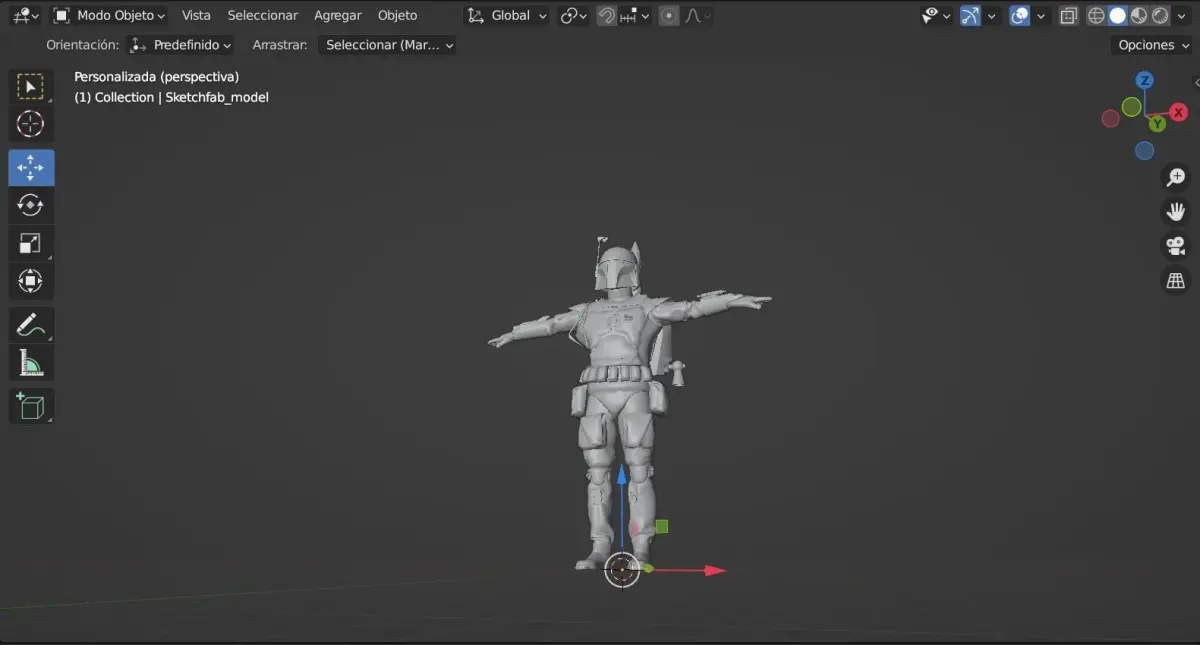This screenshot has width=1200, height=645.
Task: Pick the Rotate tool
Action: tap(31, 205)
